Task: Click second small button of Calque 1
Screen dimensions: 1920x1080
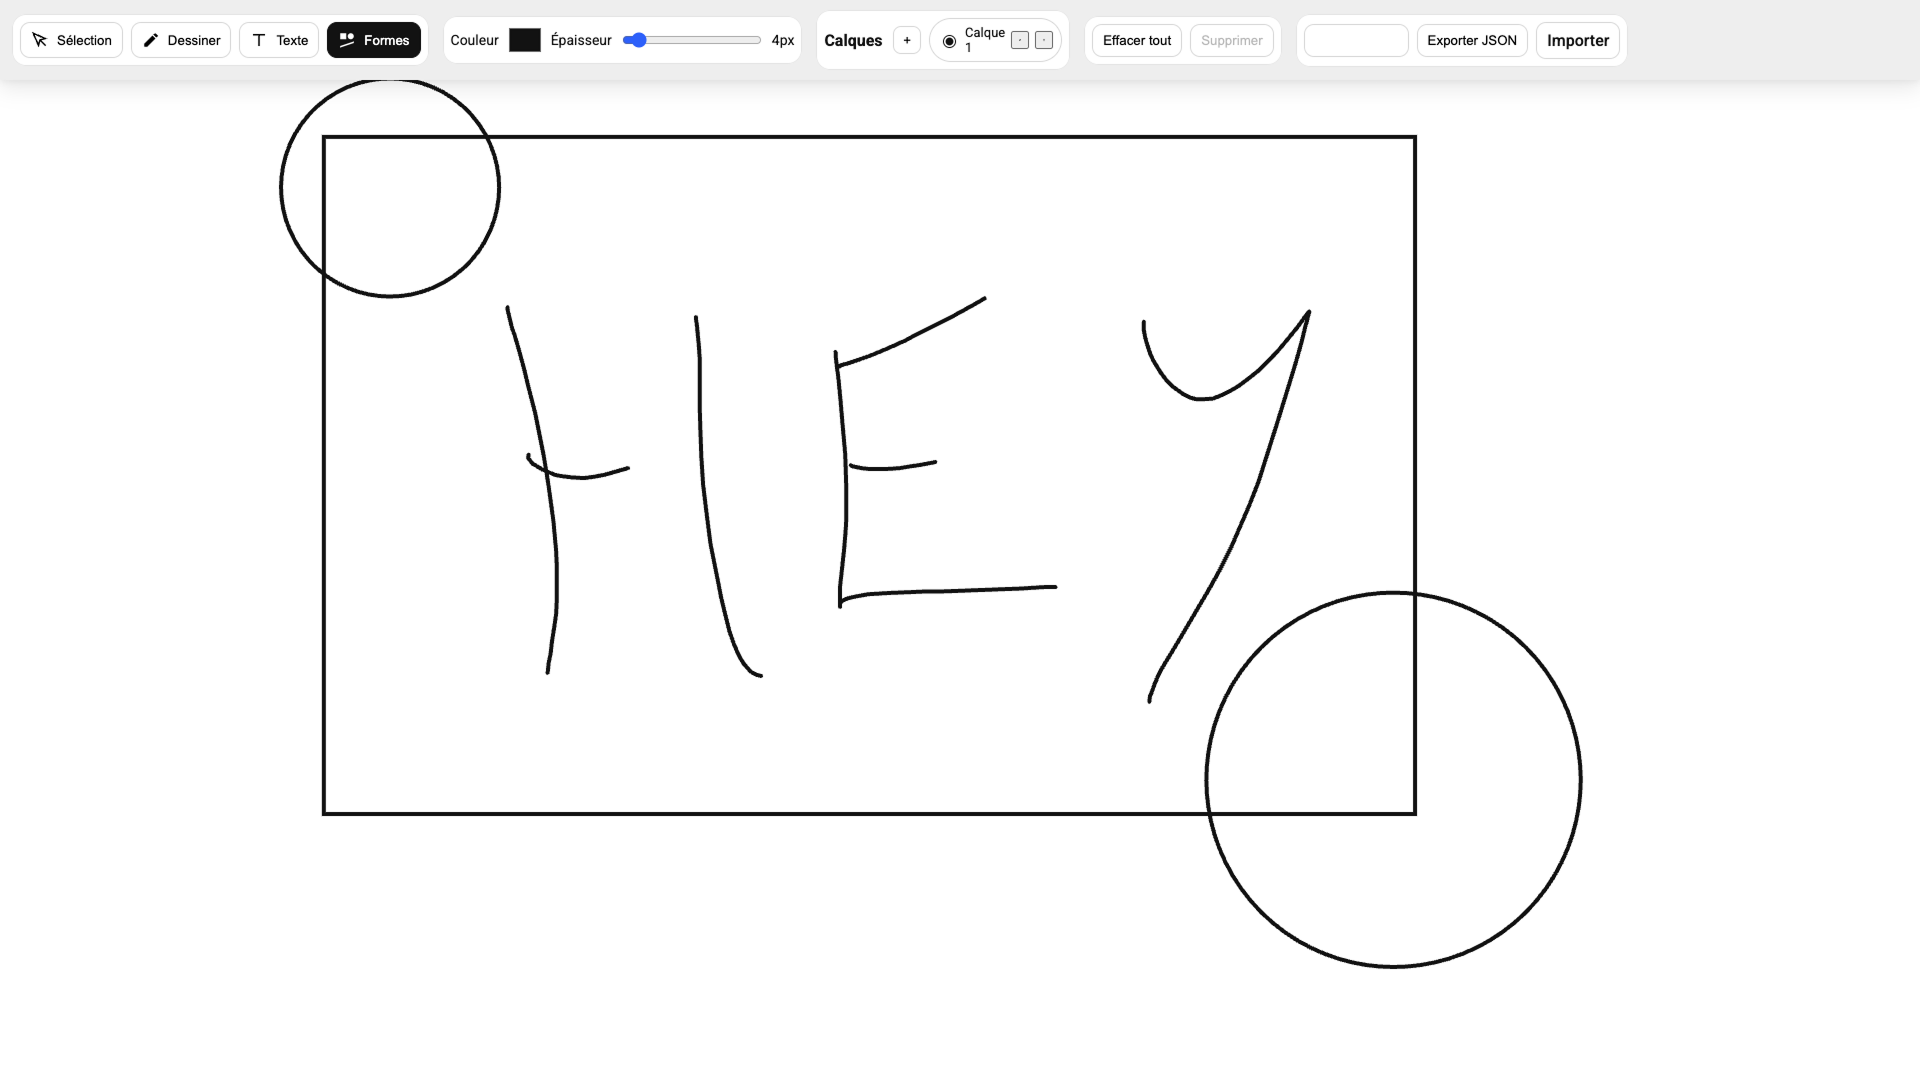Action: [1044, 40]
